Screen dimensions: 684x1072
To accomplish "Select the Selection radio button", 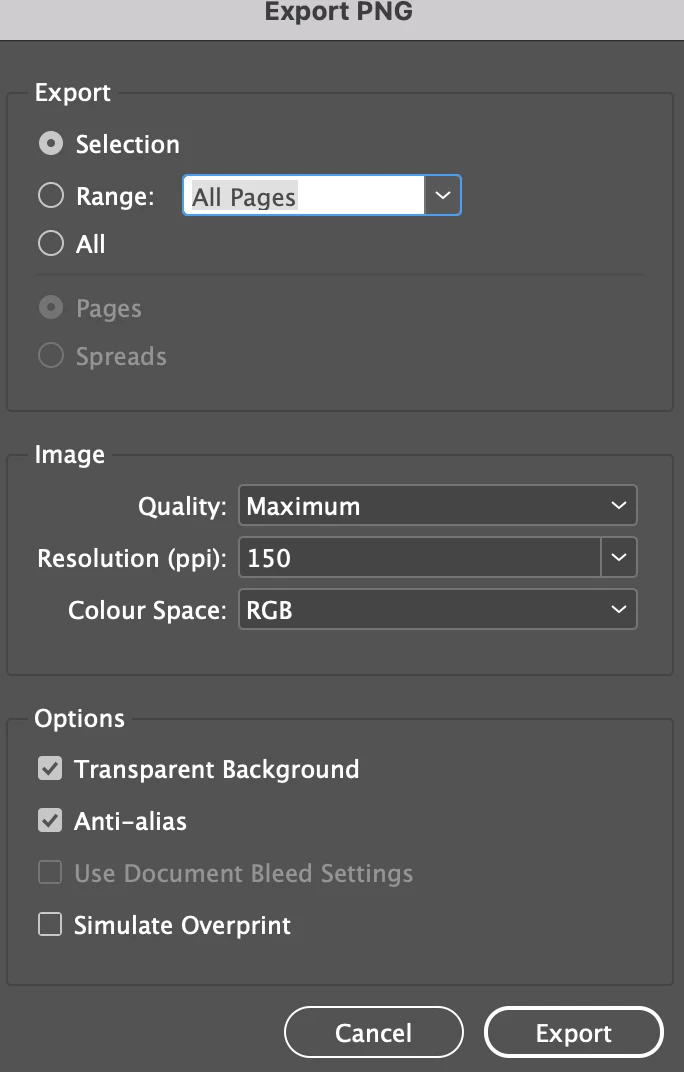I will tap(51, 144).
